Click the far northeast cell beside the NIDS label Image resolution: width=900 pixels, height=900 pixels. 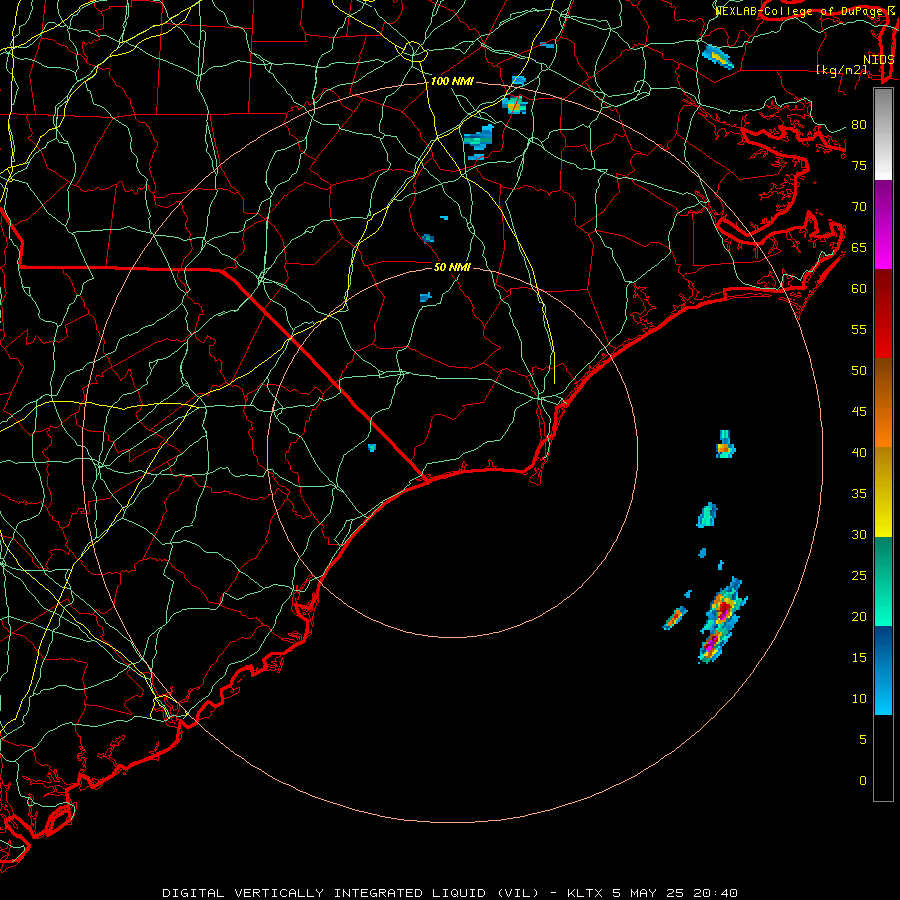[717, 56]
